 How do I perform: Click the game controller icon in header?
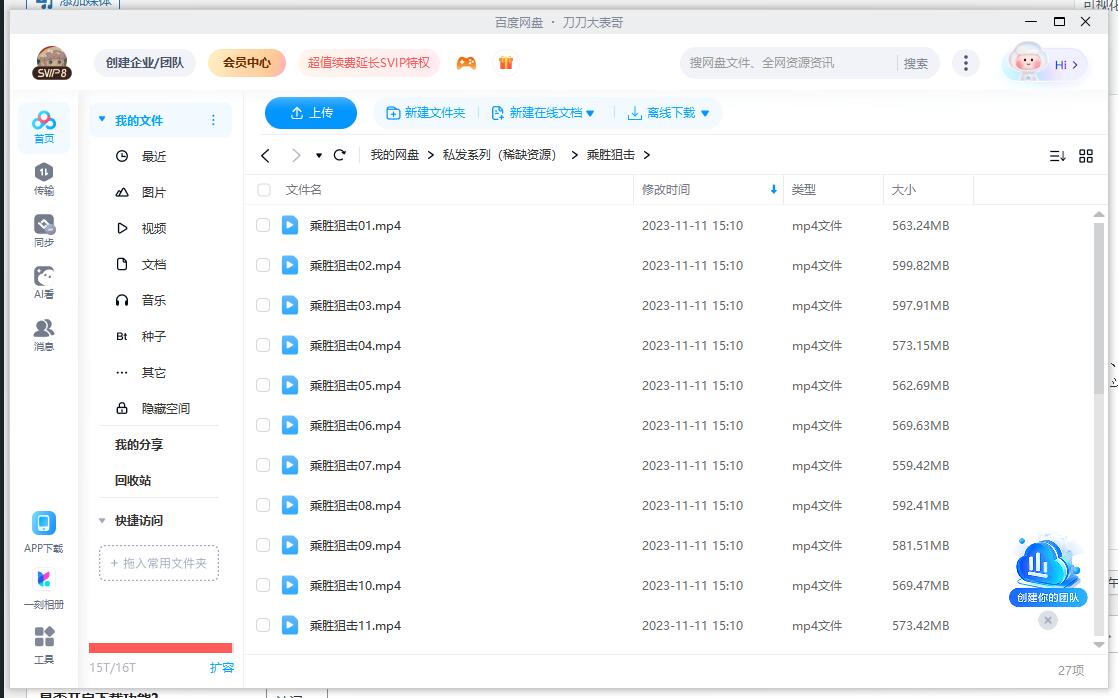click(466, 63)
